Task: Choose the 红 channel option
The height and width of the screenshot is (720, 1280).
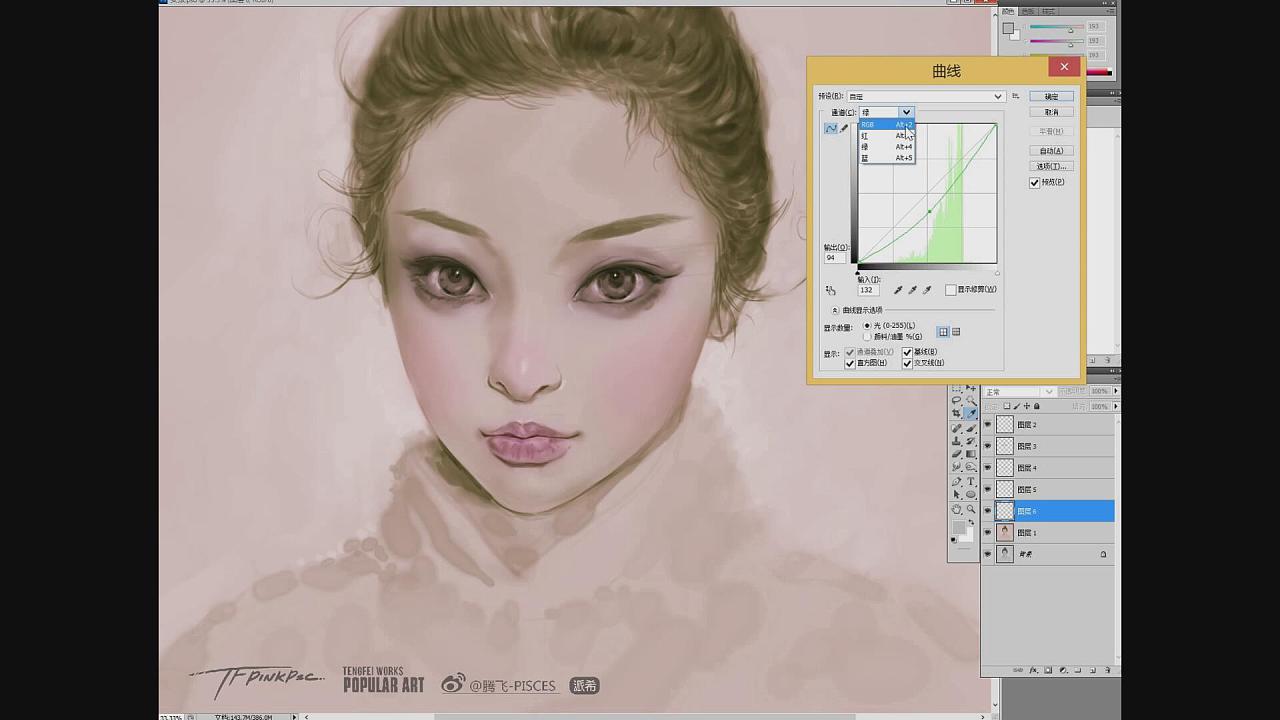Action: [x=887, y=135]
